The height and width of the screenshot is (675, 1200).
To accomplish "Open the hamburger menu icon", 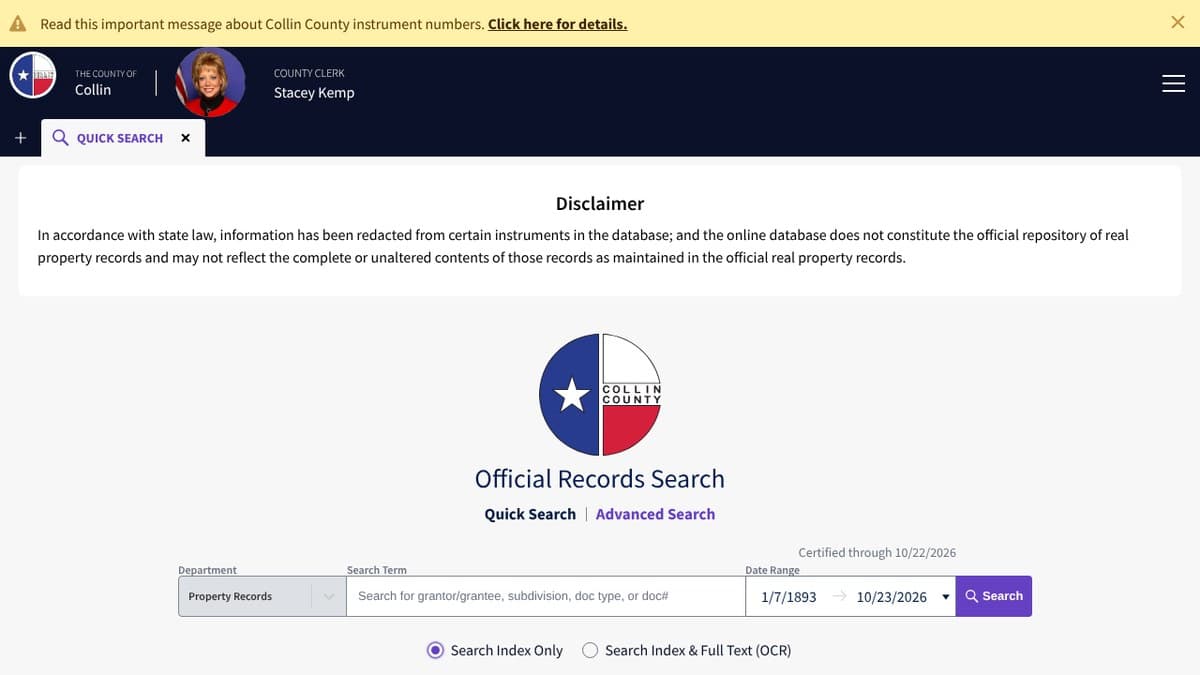I will [1173, 83].
